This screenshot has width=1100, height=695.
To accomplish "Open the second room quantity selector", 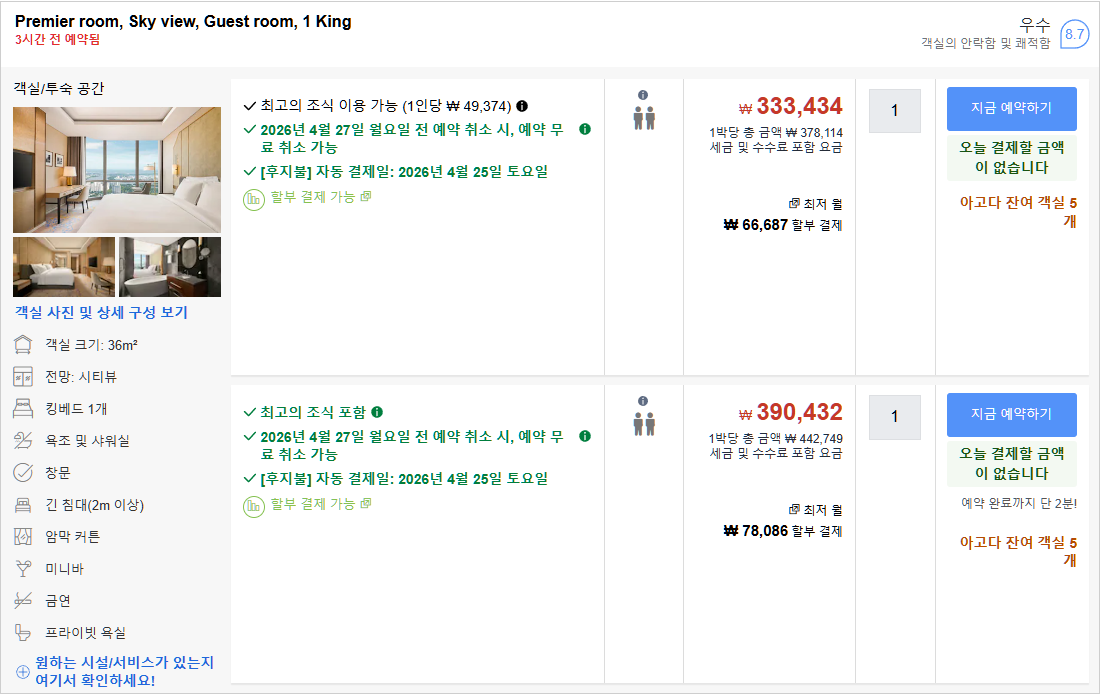I will 894,417.
